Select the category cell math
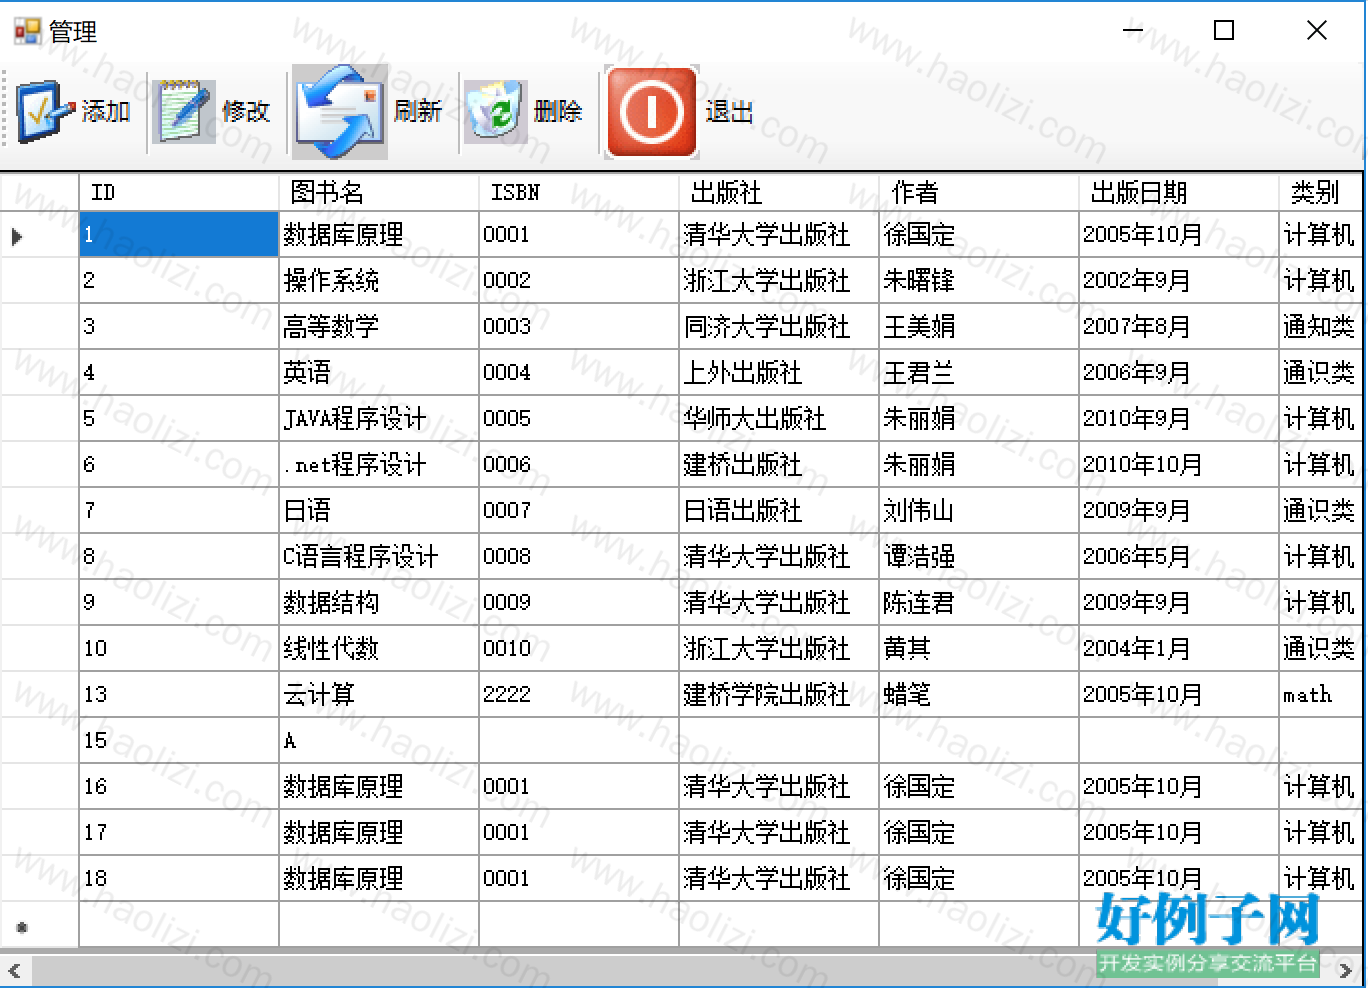This screenshot has height=988, width=1368. (1320, 695)
